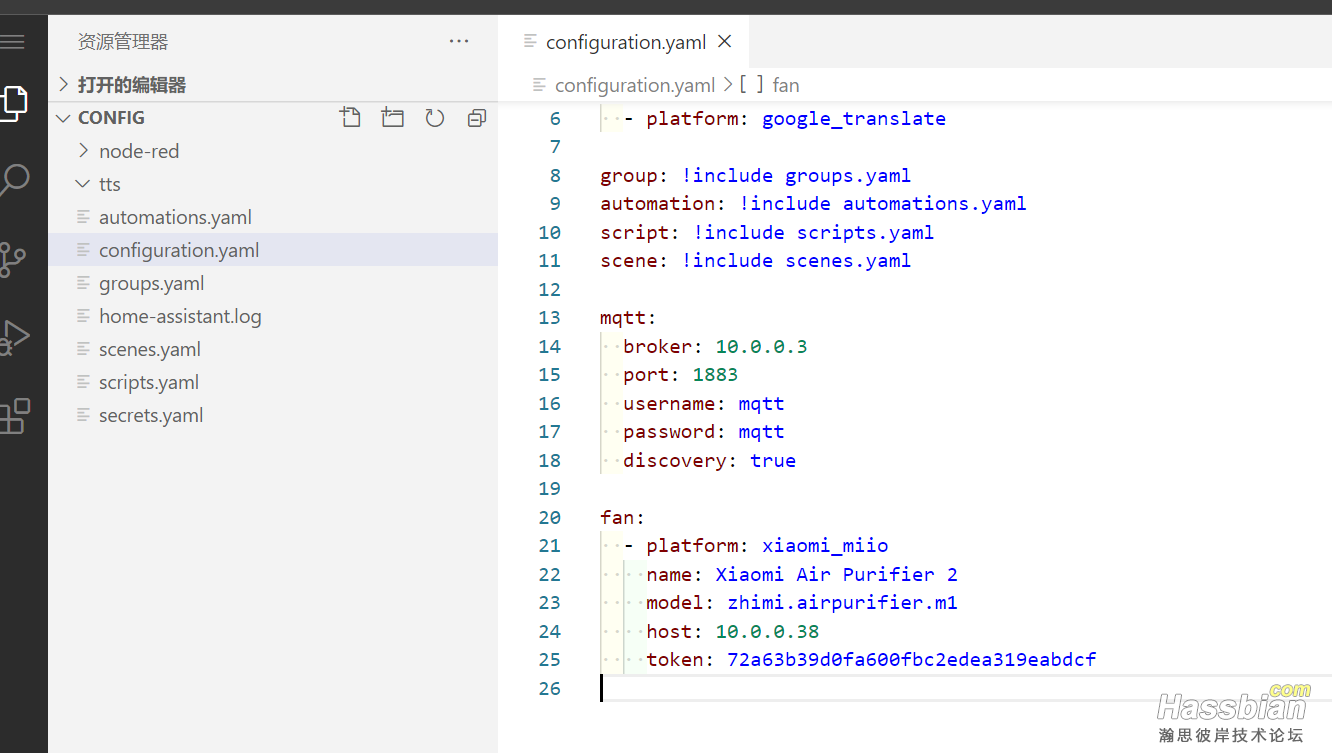This screenshot has height=753, width=1332.
Task: Open secrets.yaml in the explorer
Action: (273, 415)
